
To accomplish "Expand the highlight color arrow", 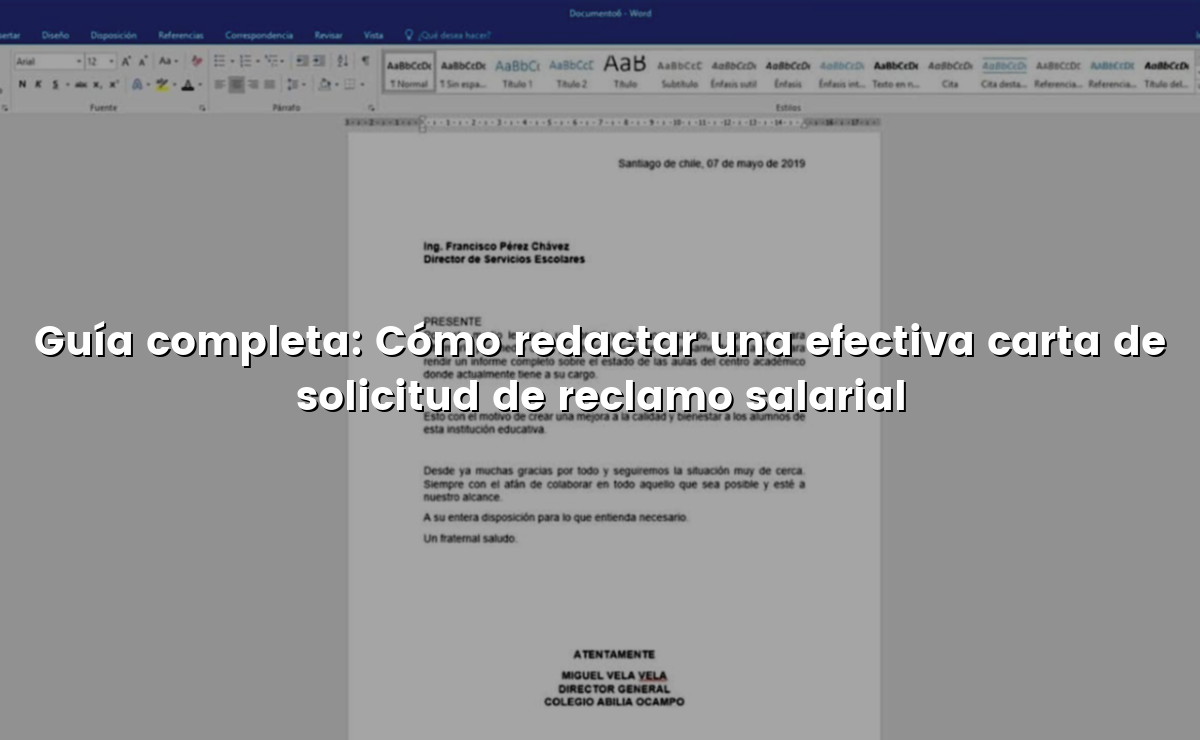I will [x=175, y=85].
